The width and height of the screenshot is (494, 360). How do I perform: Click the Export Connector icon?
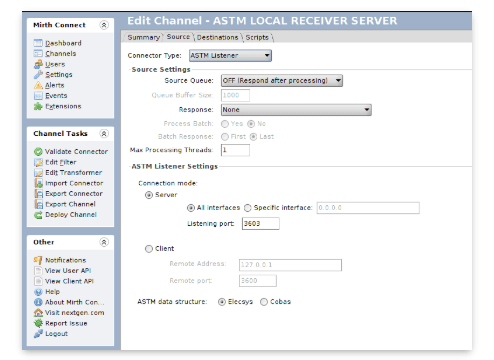click(38, 194)
